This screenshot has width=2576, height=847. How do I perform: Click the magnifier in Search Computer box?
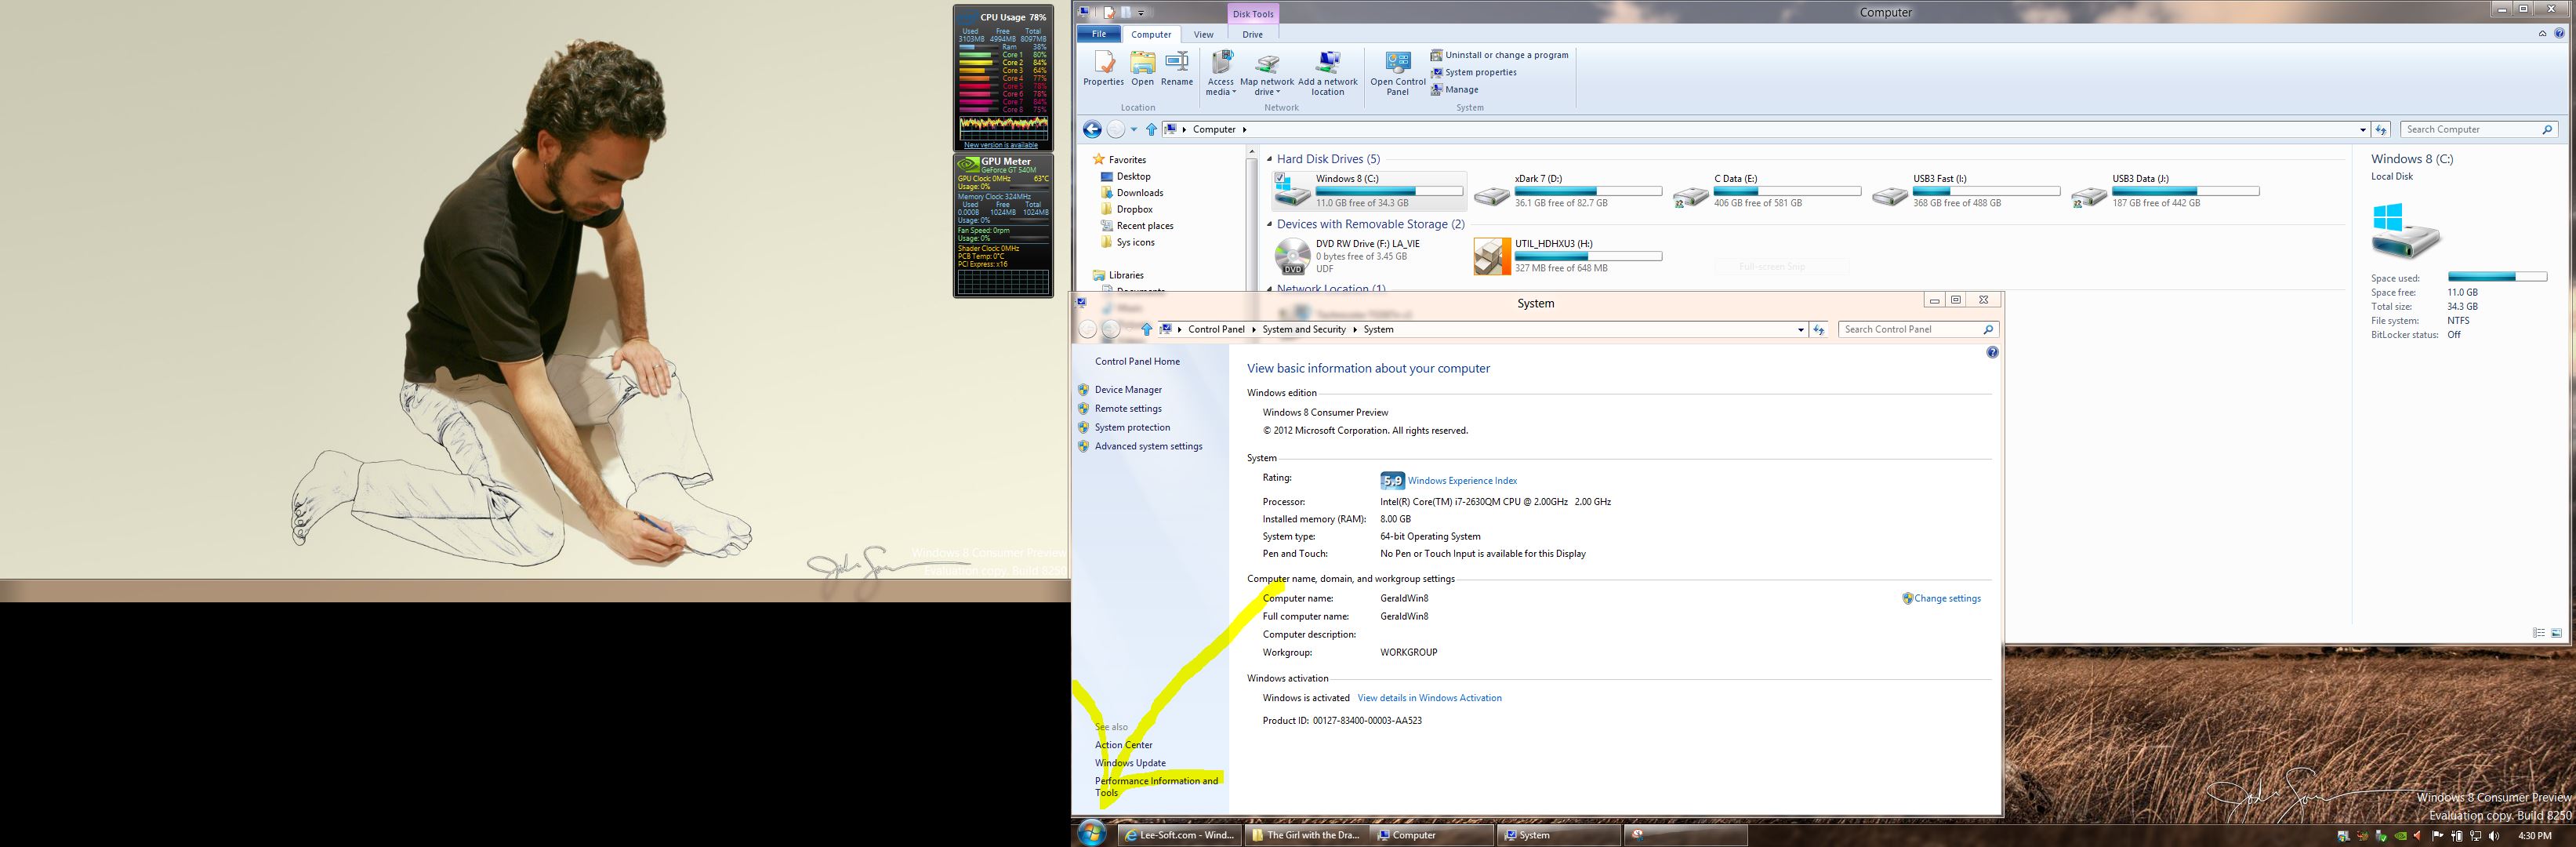[2547, 129]
